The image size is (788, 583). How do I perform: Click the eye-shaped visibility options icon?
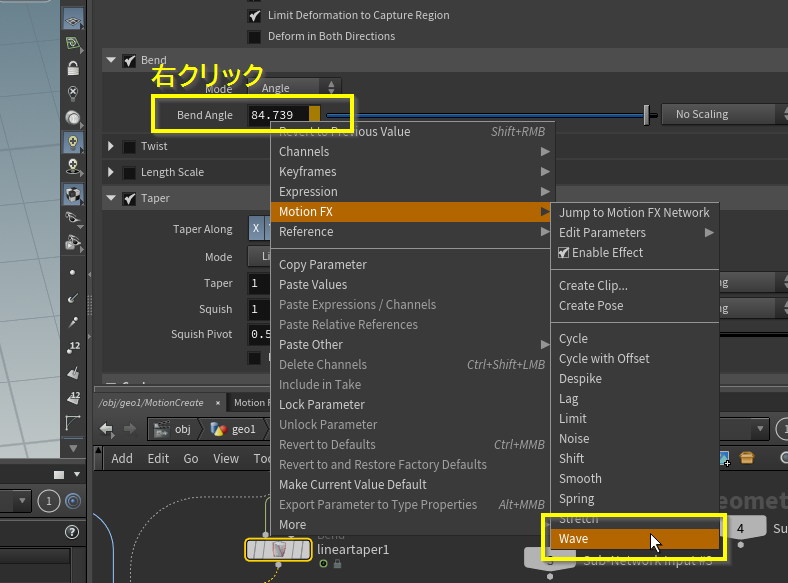pyautogui.click(x=73, y=218)
